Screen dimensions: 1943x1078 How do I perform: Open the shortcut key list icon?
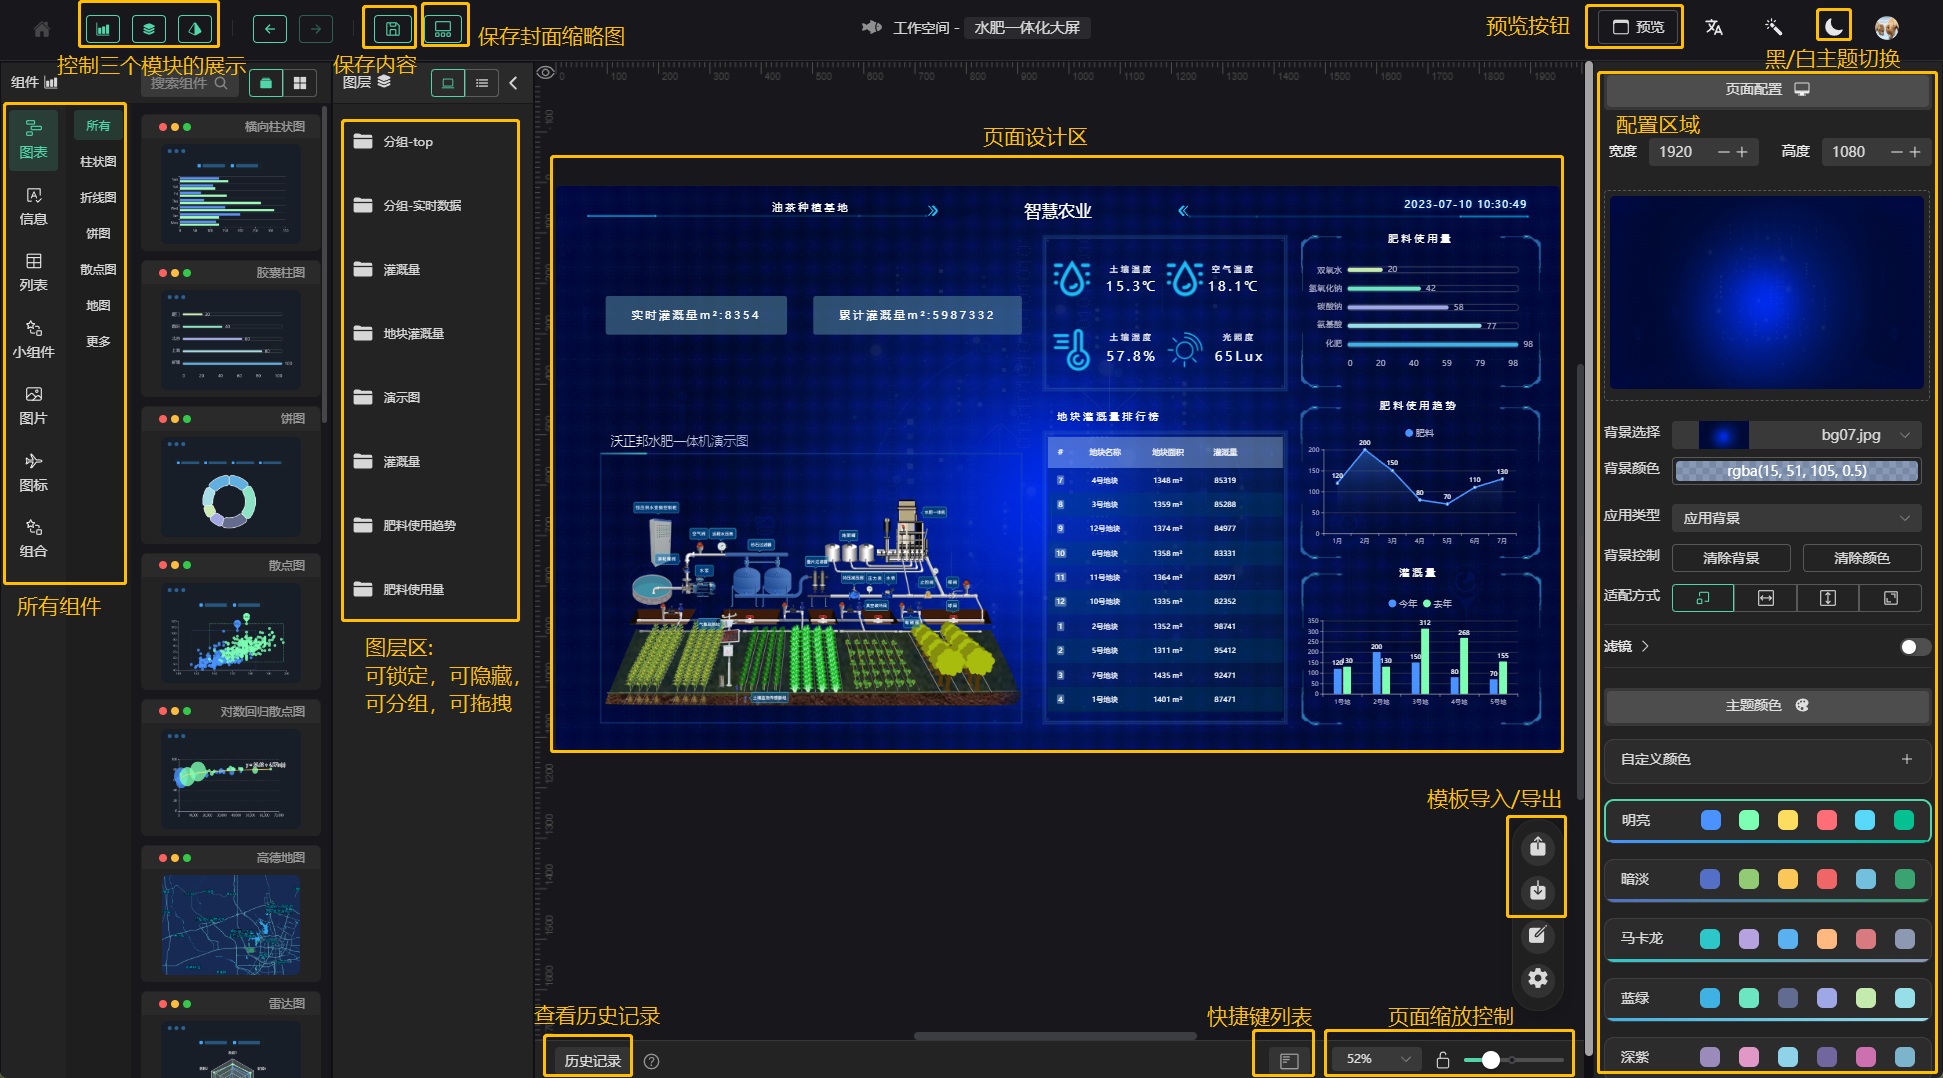click(1288, 1060)
